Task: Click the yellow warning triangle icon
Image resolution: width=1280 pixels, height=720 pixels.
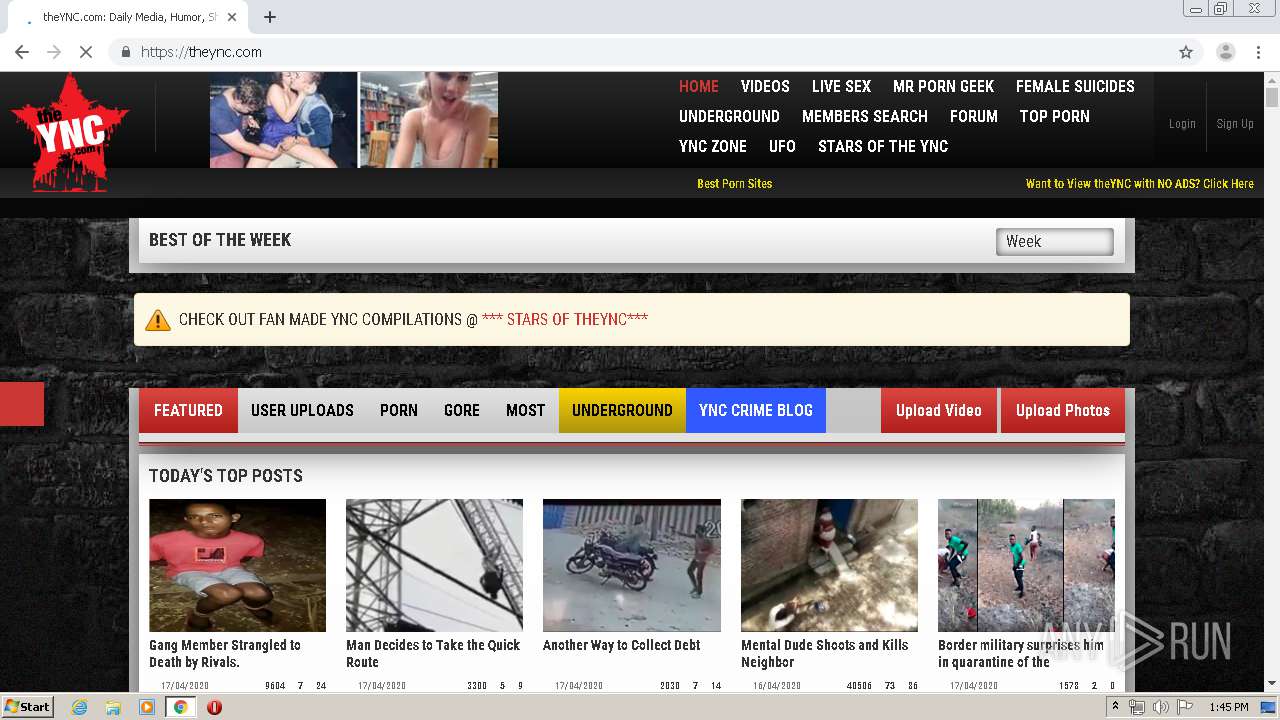Action: (158, 320)
